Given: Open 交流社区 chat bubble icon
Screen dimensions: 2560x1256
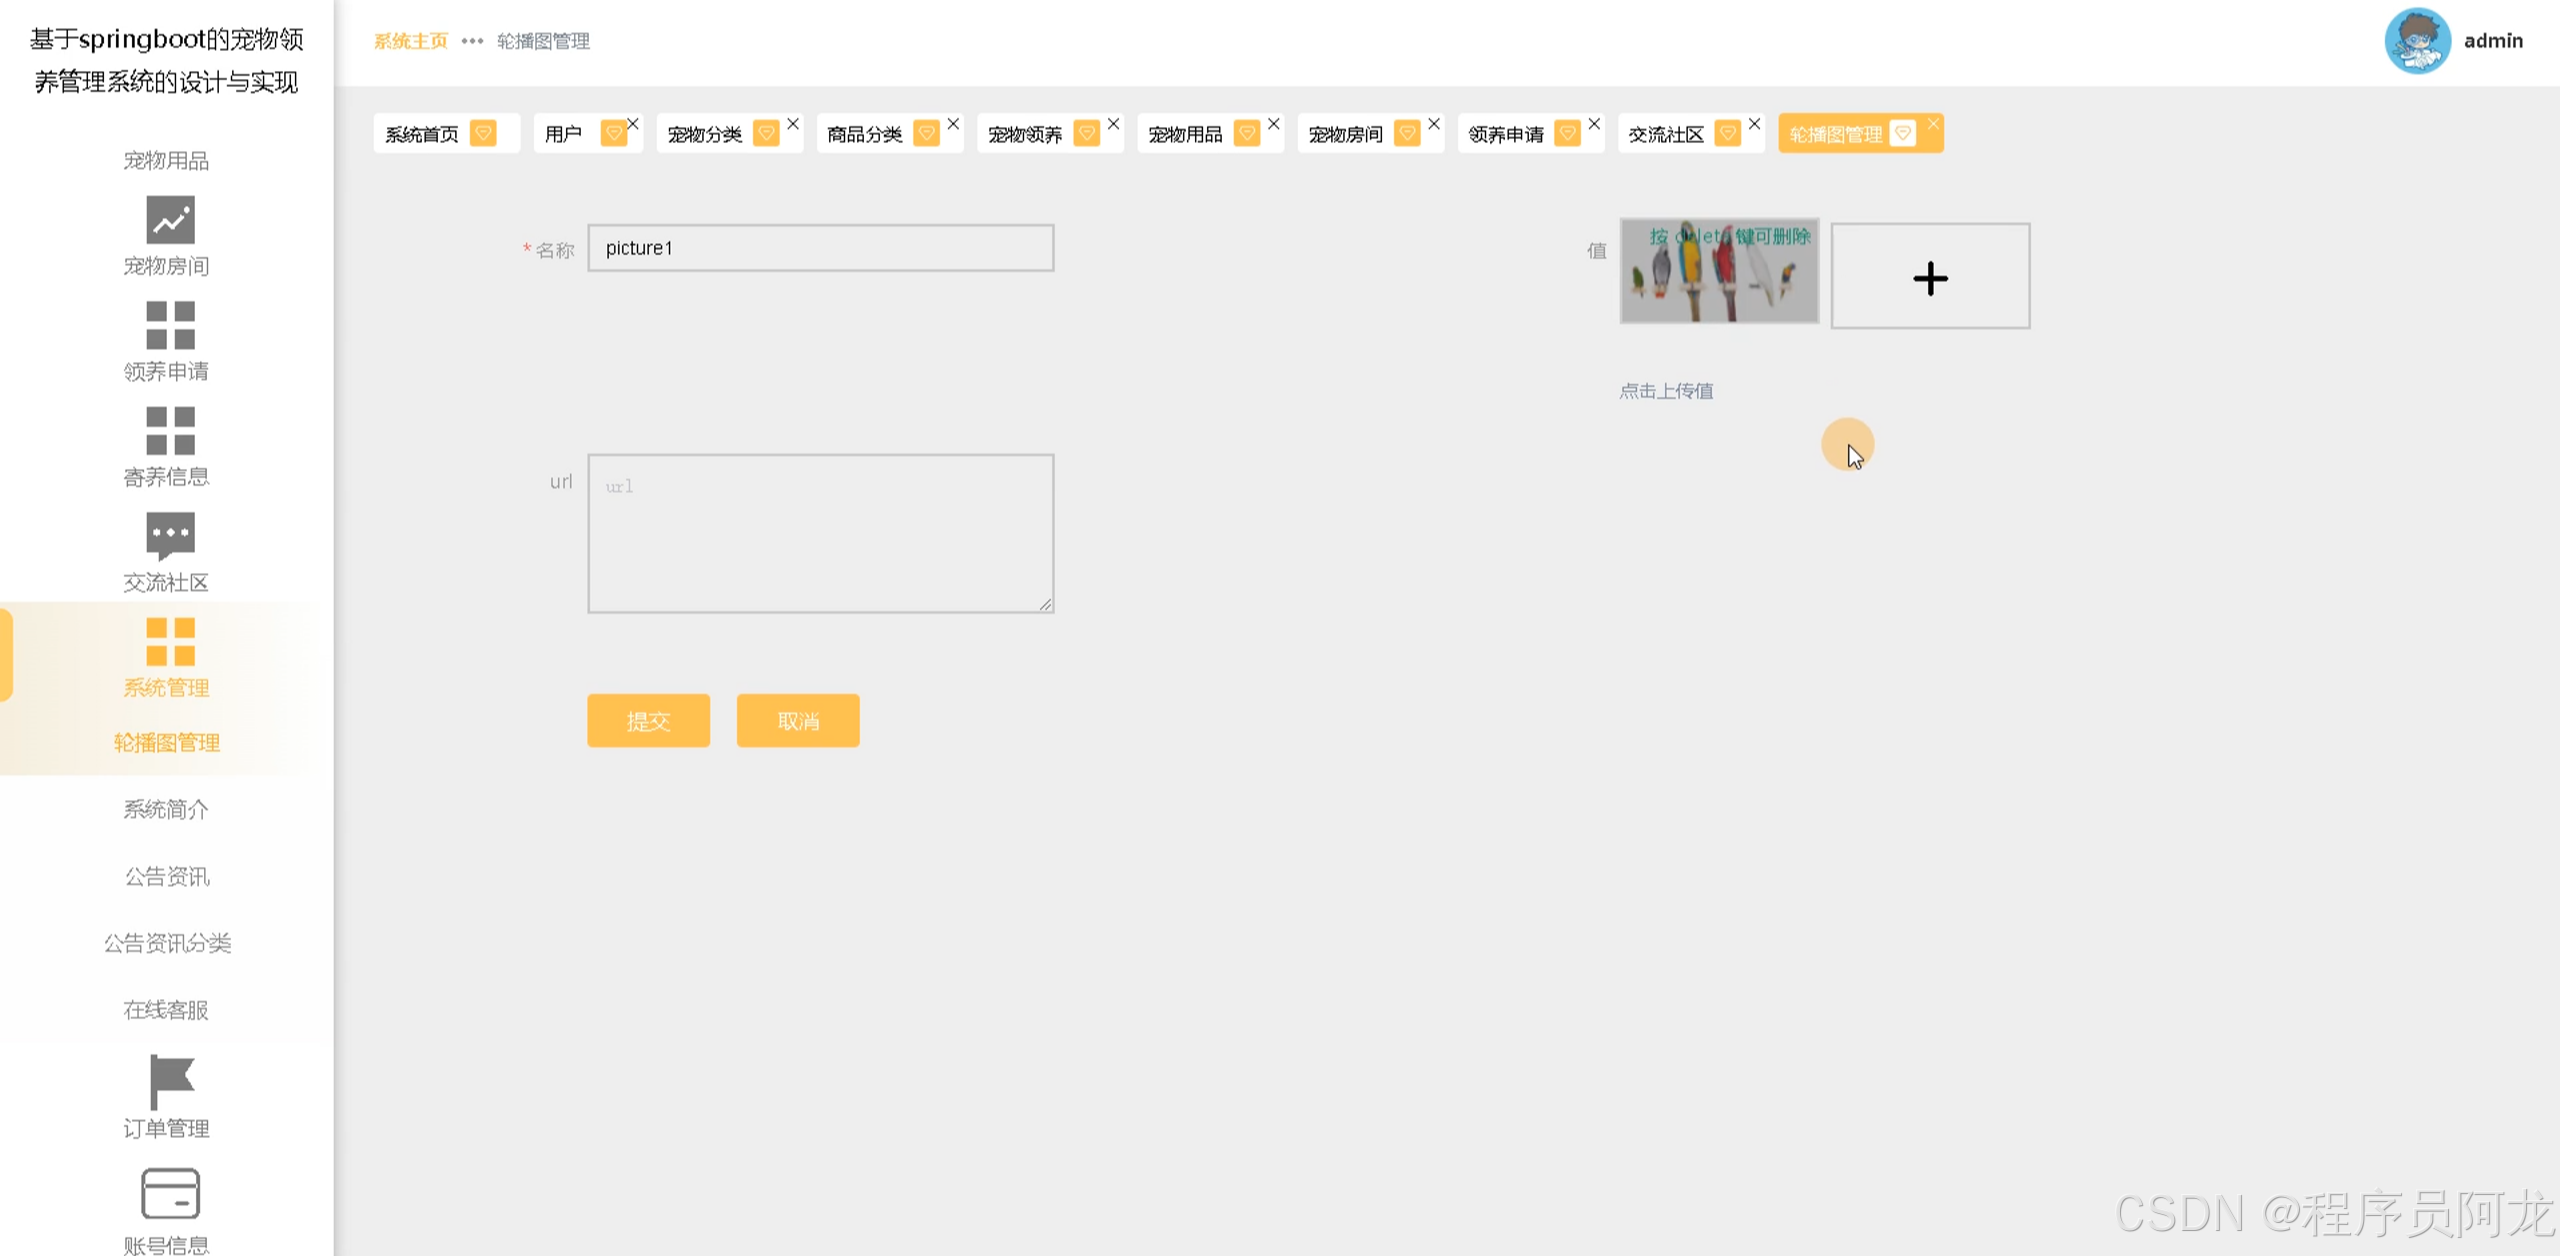Looking at the screenshot, I should point(170,535).
